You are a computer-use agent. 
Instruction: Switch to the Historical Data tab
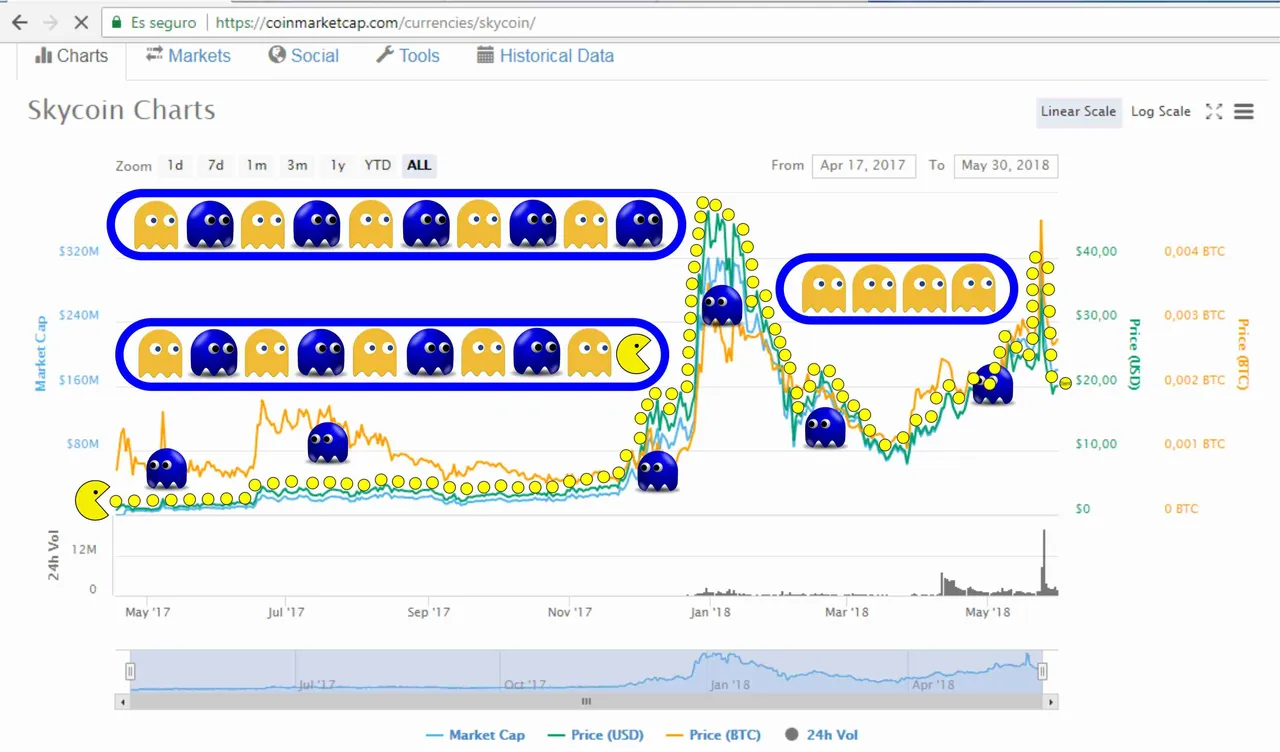pyautogui.click(x=545, y=56)
